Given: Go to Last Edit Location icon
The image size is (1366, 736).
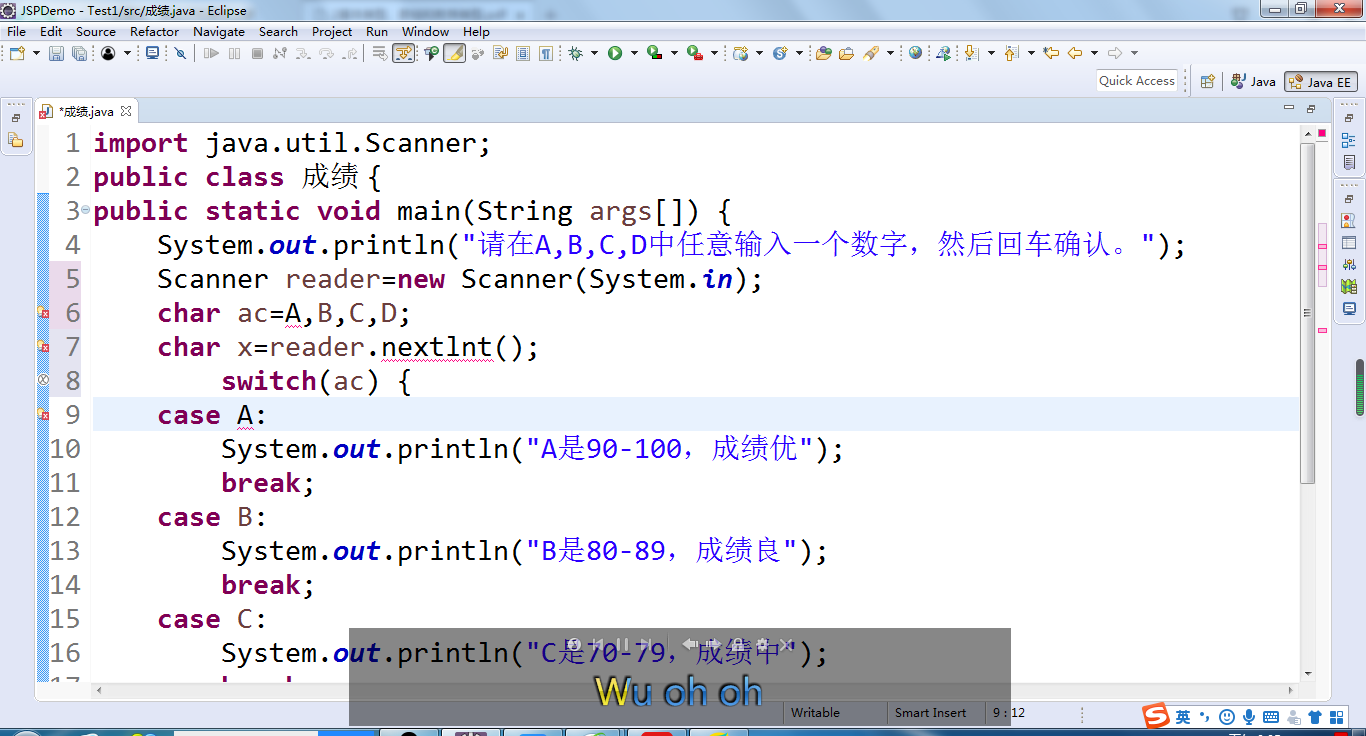Looking at the screenshot, I should [1051, 53].
